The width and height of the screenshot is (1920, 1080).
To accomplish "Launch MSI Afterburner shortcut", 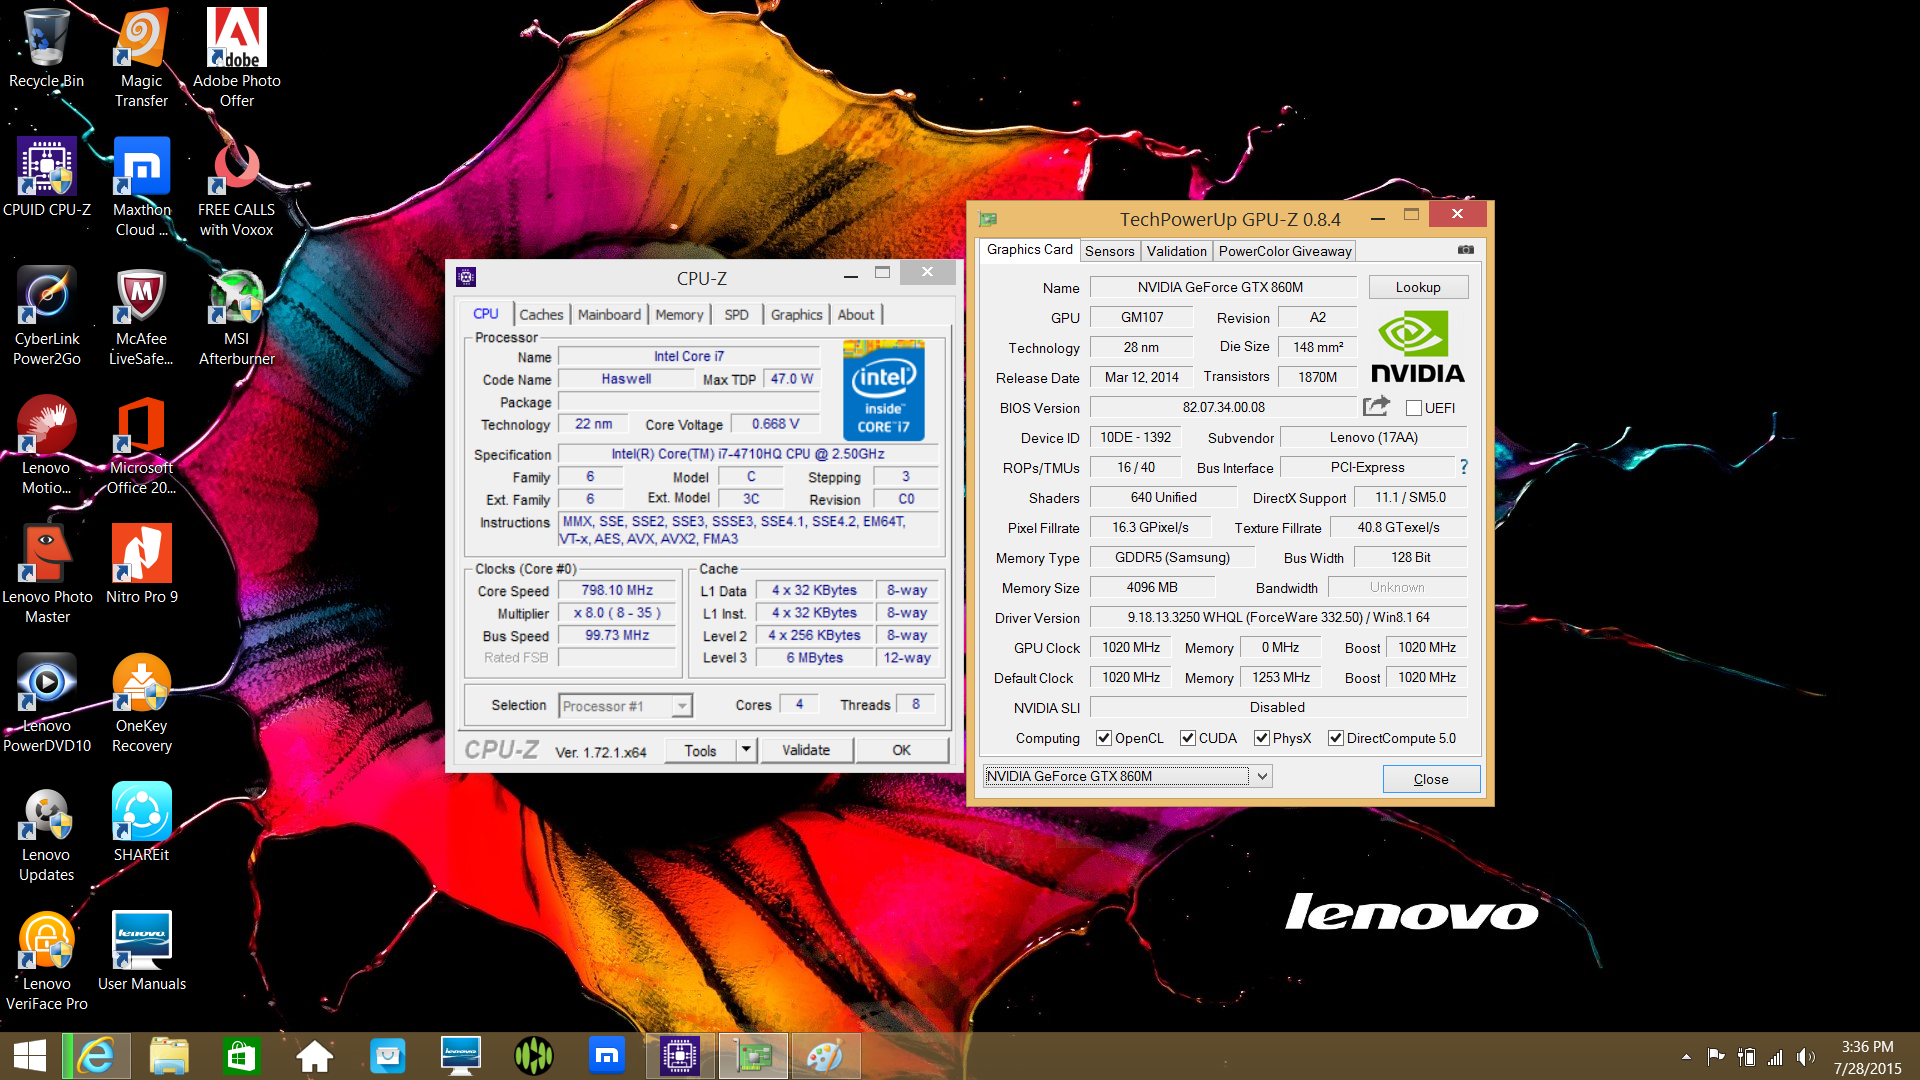I will click(237, 316).
